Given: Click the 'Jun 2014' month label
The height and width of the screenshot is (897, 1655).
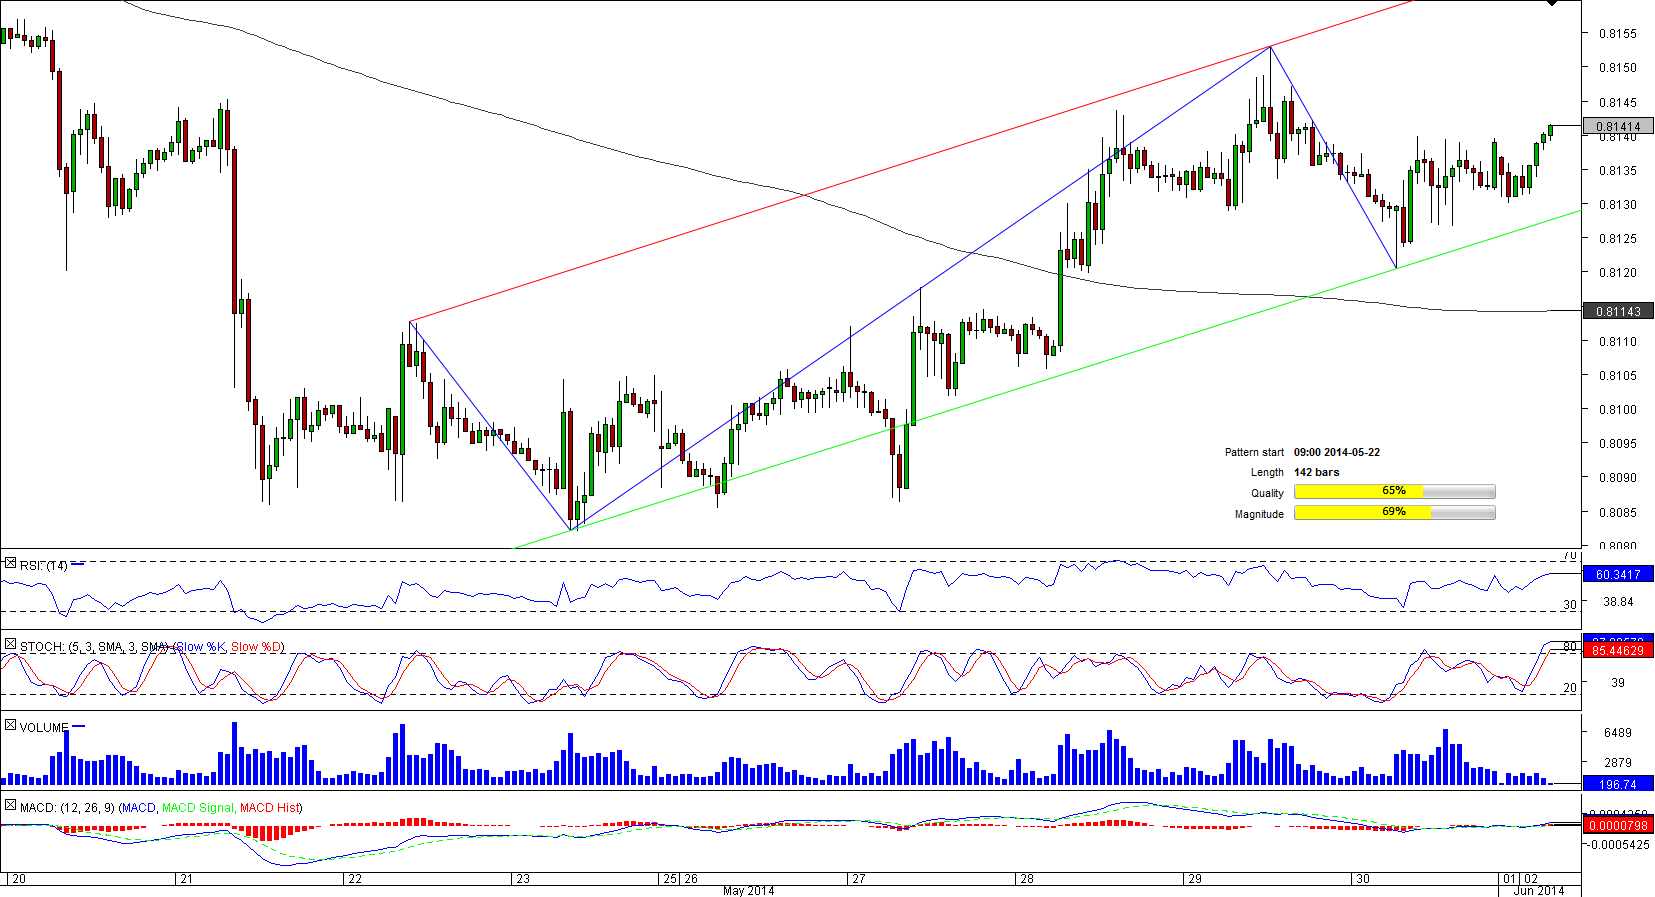Looking at the screenshot, I should pos(1539,891).
